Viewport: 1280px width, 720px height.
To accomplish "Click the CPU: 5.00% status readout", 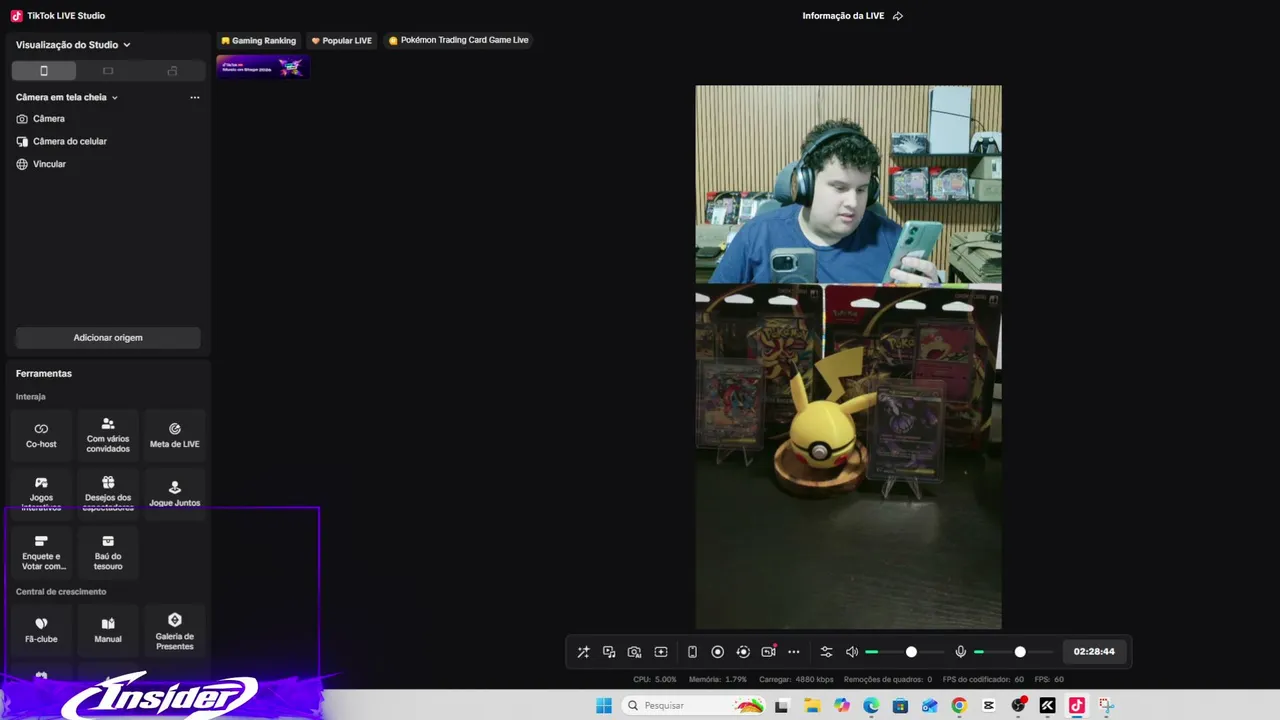I will pos(655,680).
